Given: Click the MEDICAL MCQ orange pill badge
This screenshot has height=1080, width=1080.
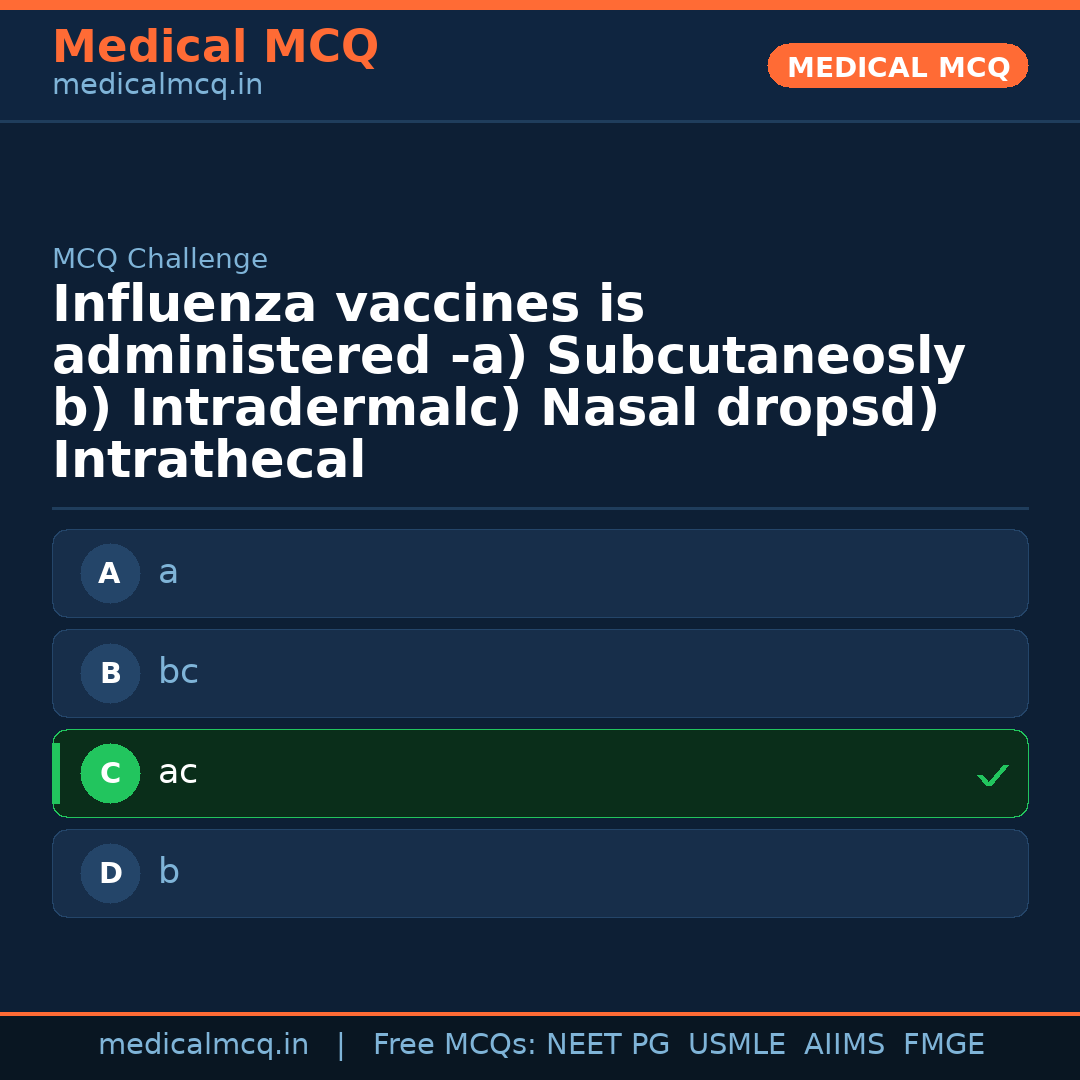Looking at the screenshot, I should (x=897, y=66).
